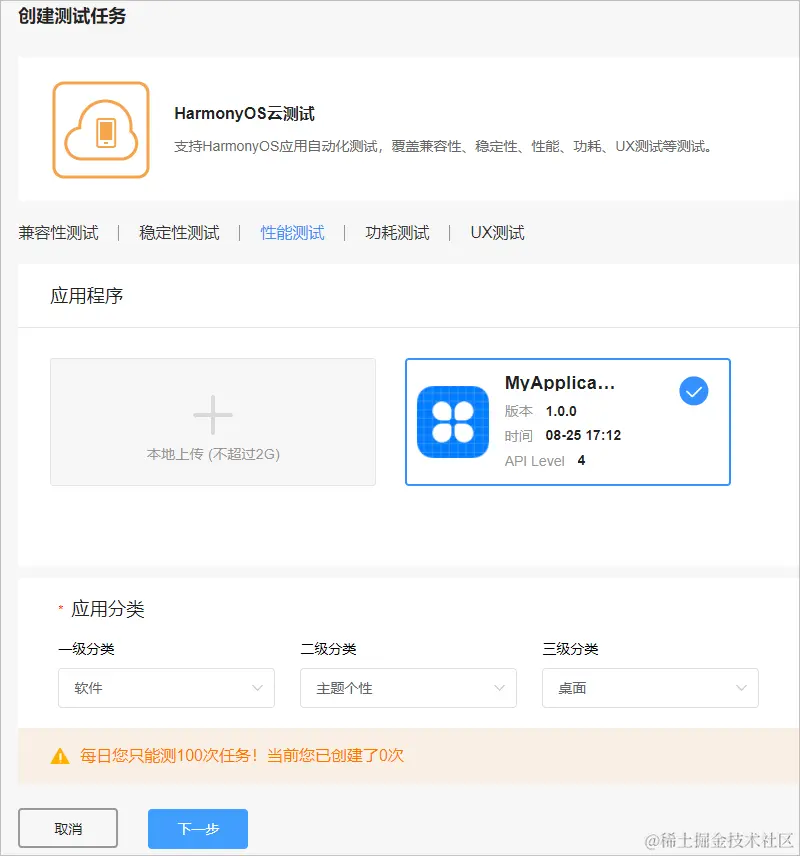The image size is (800, 856).
Task: Click the blue checkmark on the selected app
Action: [x=693, y=391]
